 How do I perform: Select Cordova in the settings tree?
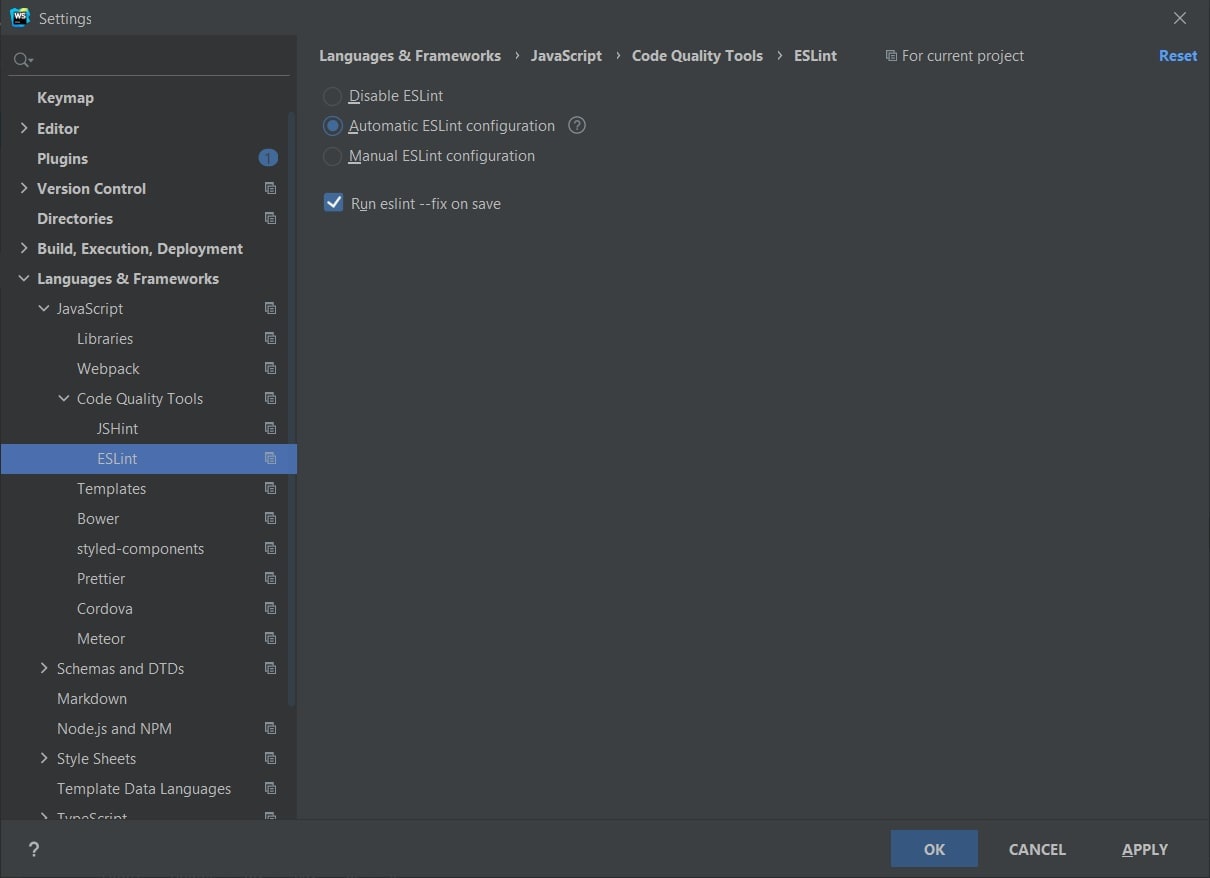tap(105, 608)
